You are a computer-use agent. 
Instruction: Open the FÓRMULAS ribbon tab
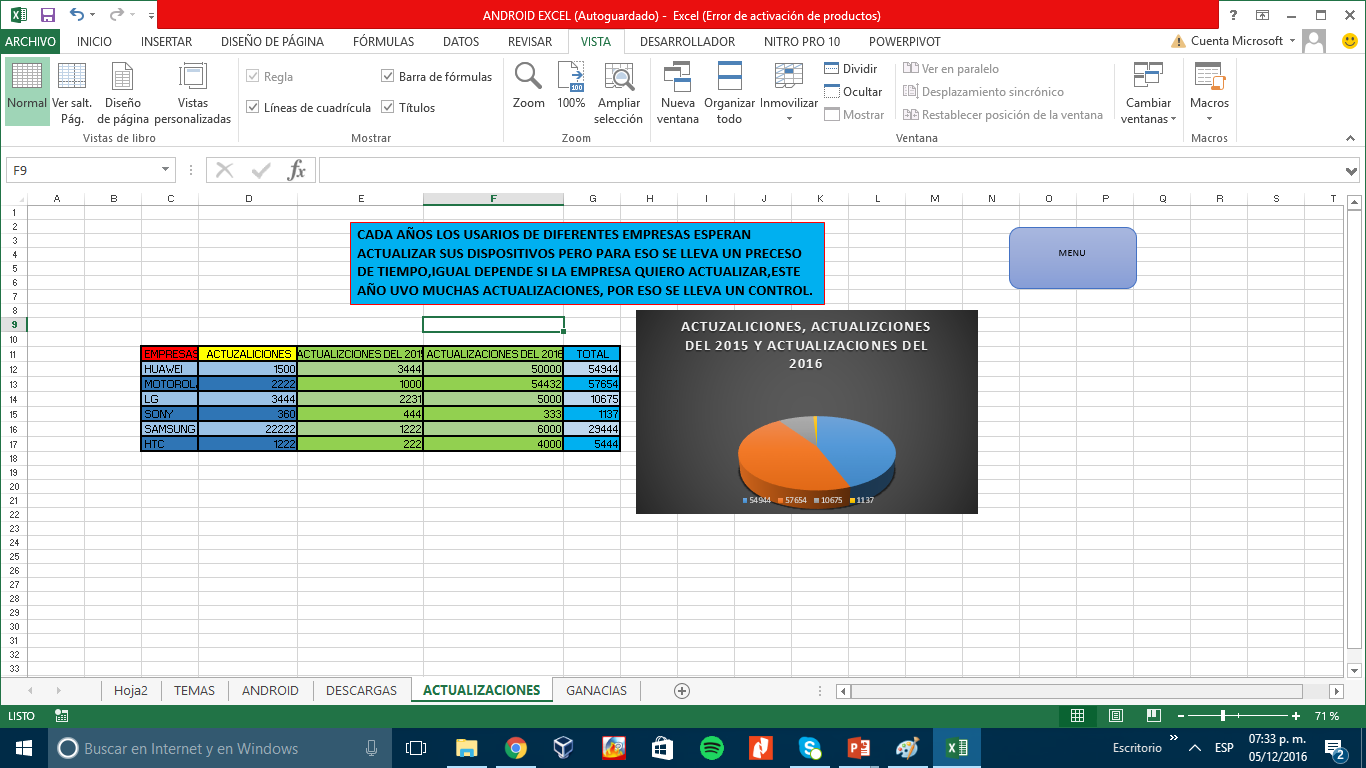(x=383, y=42)
